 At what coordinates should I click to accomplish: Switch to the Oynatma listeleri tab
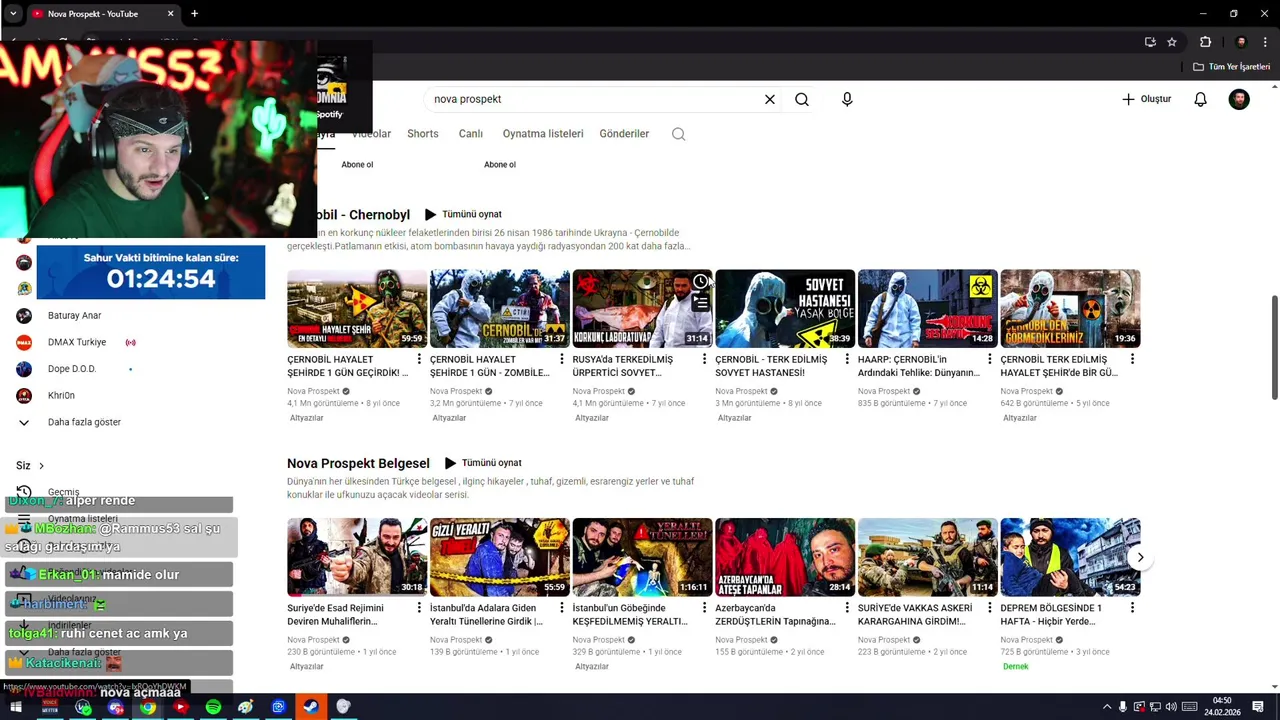(543, 134)
